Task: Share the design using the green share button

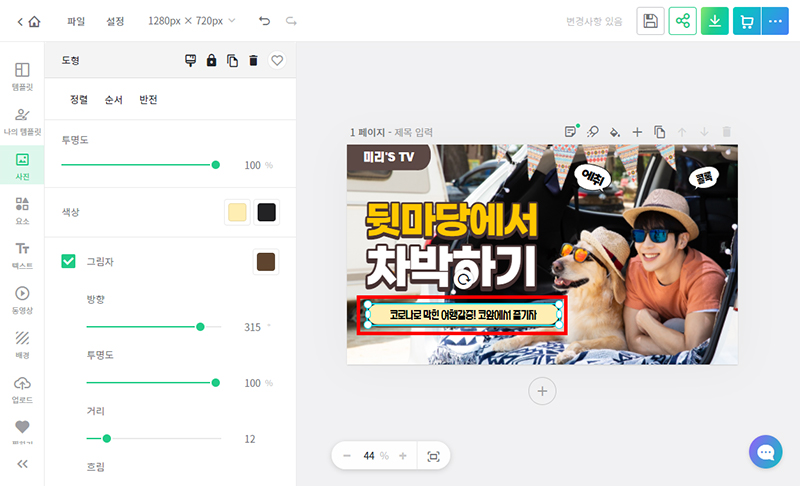Action: 682,21
